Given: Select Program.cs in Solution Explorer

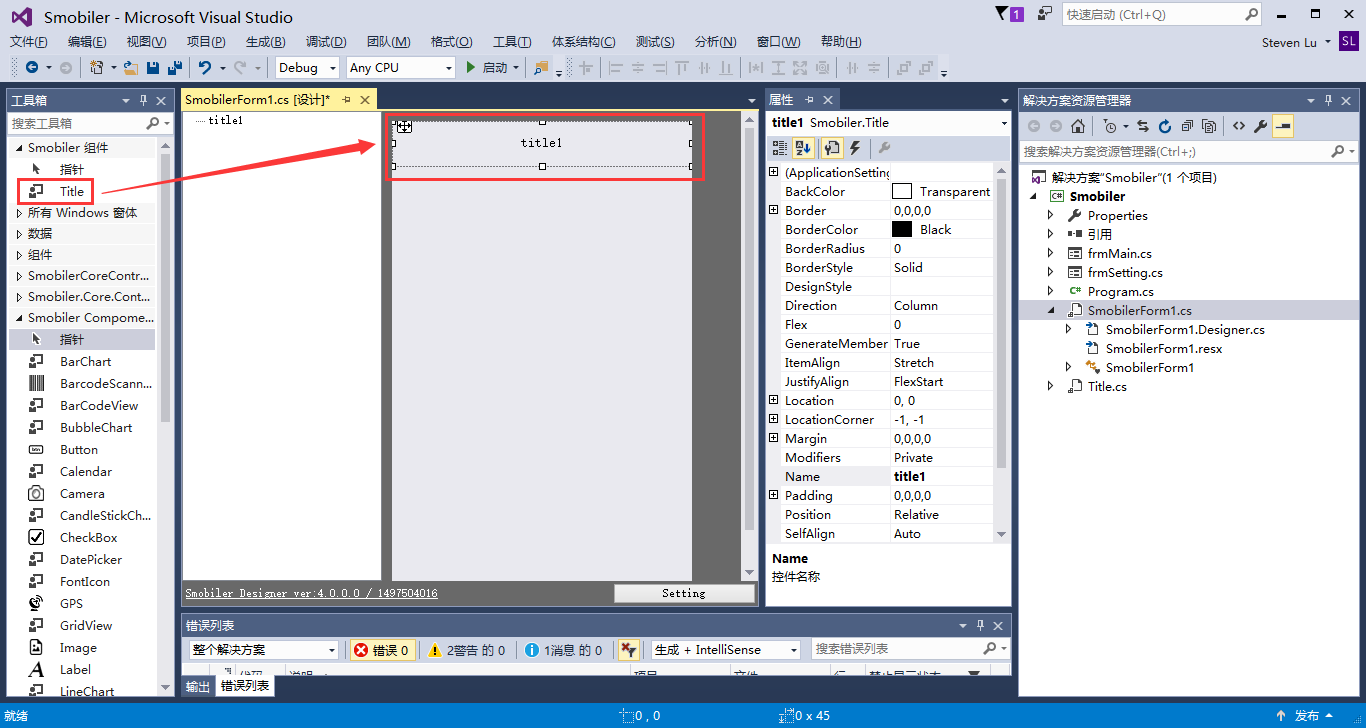Looking at the screenshot, I should pos(1121,291).
